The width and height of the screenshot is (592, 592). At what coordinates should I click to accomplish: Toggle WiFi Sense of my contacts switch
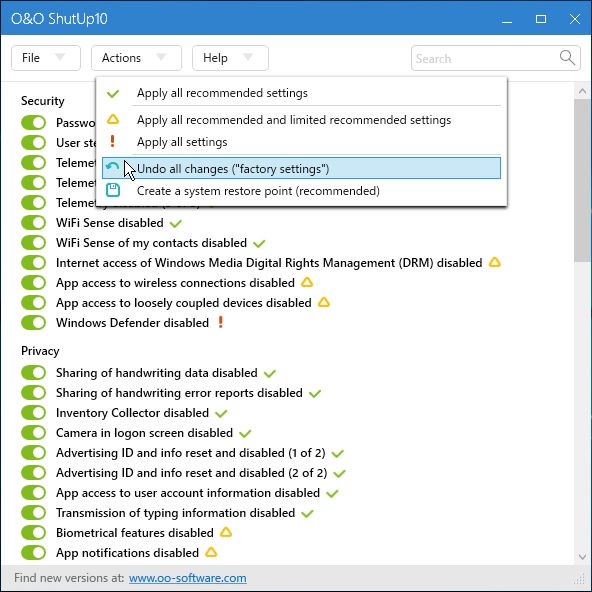pos(33,243)
